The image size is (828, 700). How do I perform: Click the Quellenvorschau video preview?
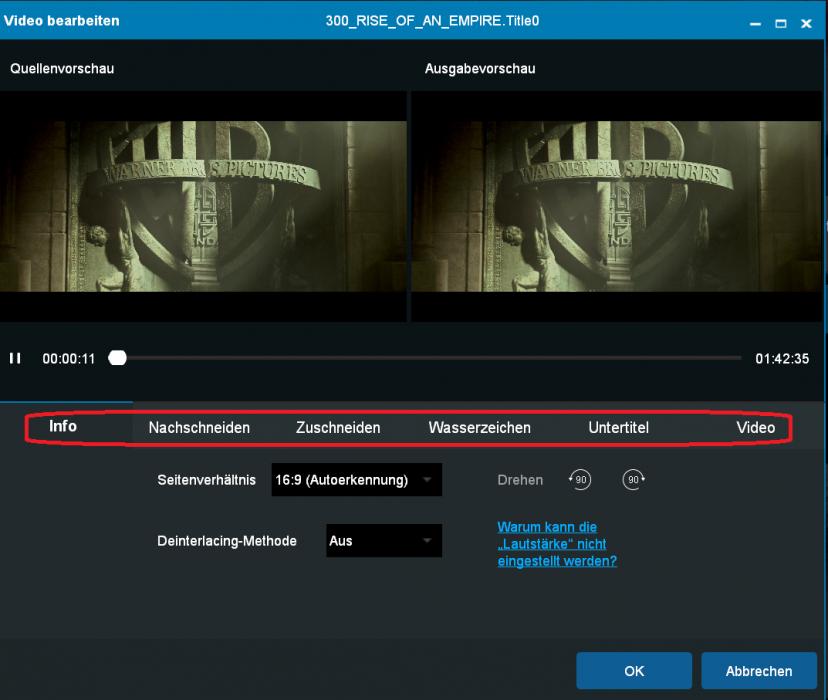tap(203, 206)
